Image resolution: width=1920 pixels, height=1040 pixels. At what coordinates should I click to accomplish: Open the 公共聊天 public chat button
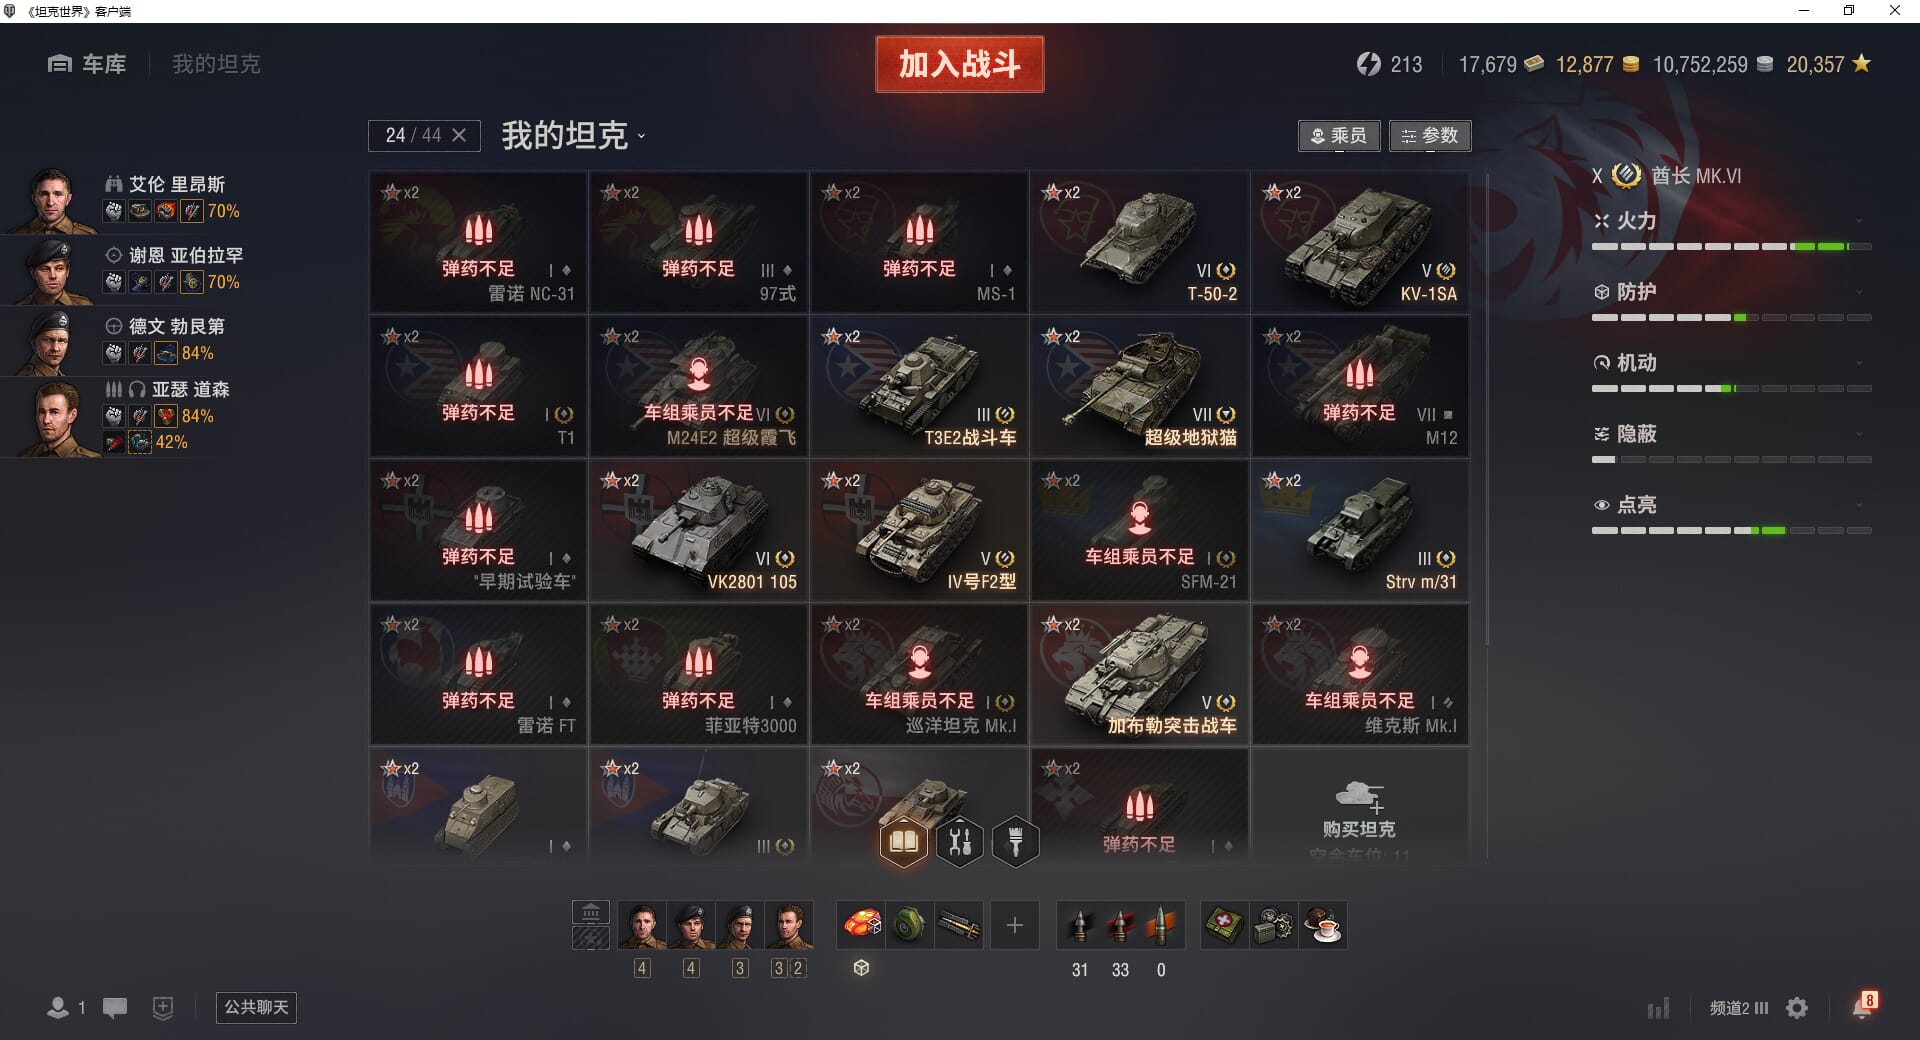pyautogui.click(x=256, y=1007)
